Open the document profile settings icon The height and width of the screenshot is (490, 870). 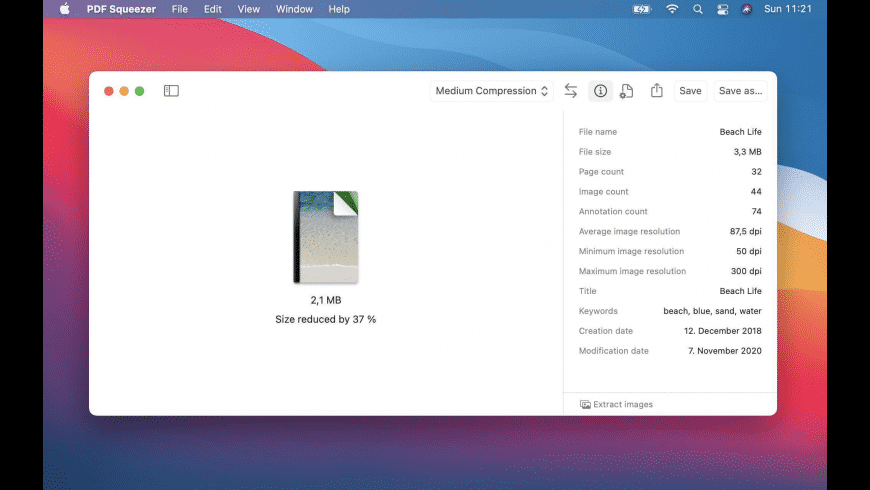(626, 91)
